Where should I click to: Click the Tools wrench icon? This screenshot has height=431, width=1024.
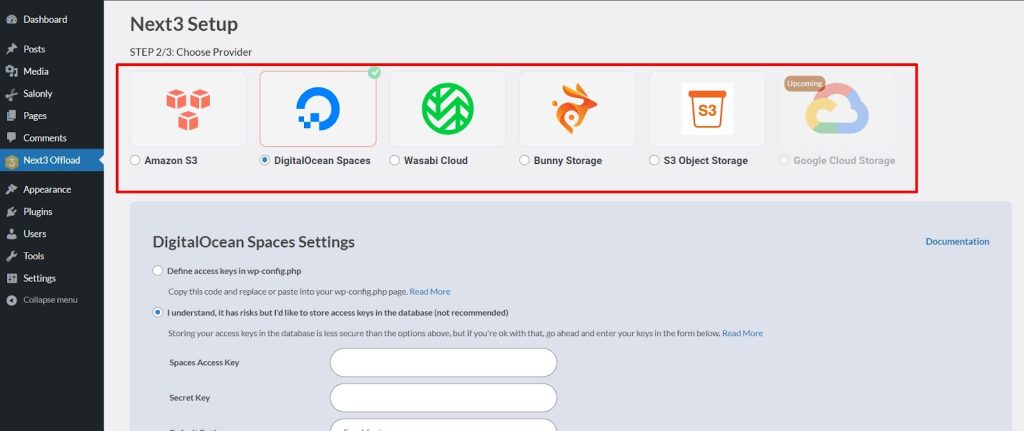(x=11, y=256)
